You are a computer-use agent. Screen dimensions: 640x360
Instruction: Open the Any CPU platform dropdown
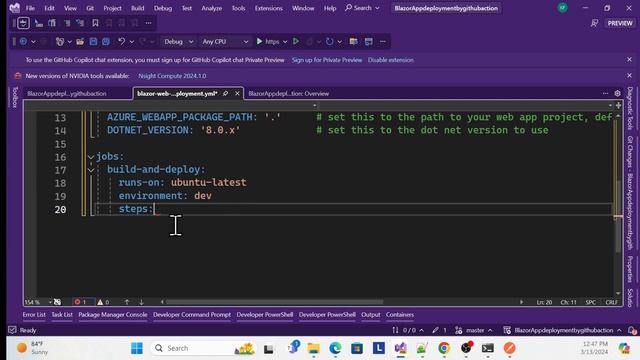pos(225,42)
